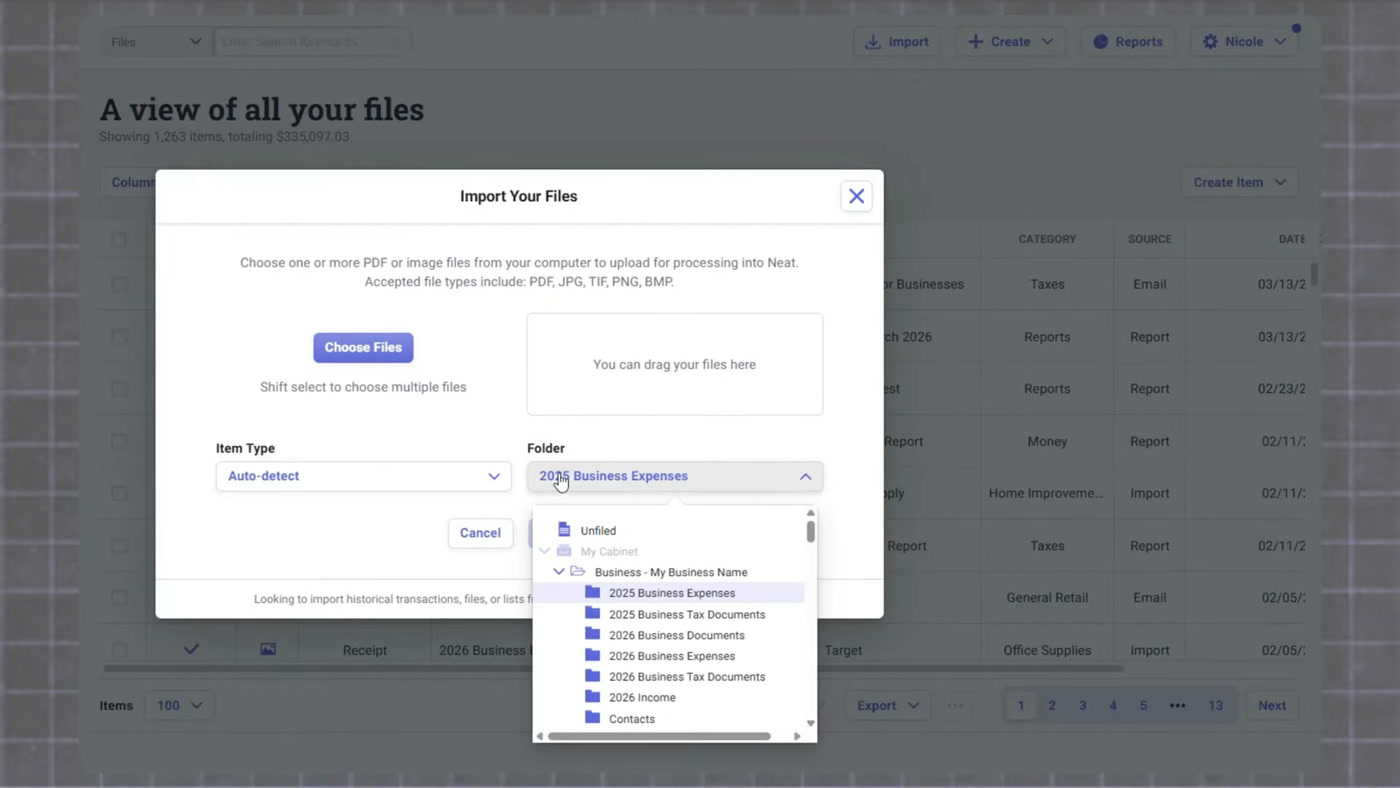Open the Item Type Auto-detect dropdown
Viewport: 1400px width, 788px height.
tap(363, 476)
